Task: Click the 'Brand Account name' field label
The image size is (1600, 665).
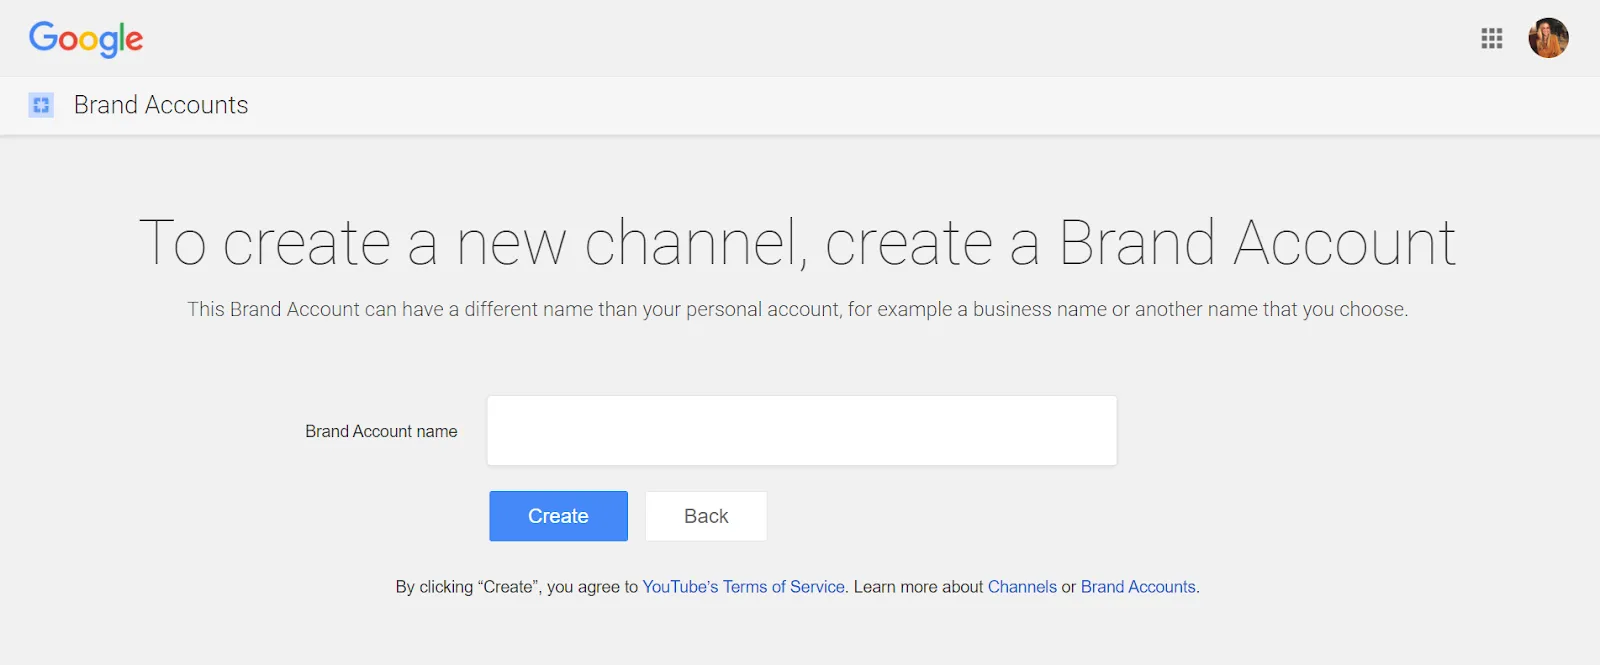Action: [381, 431]
